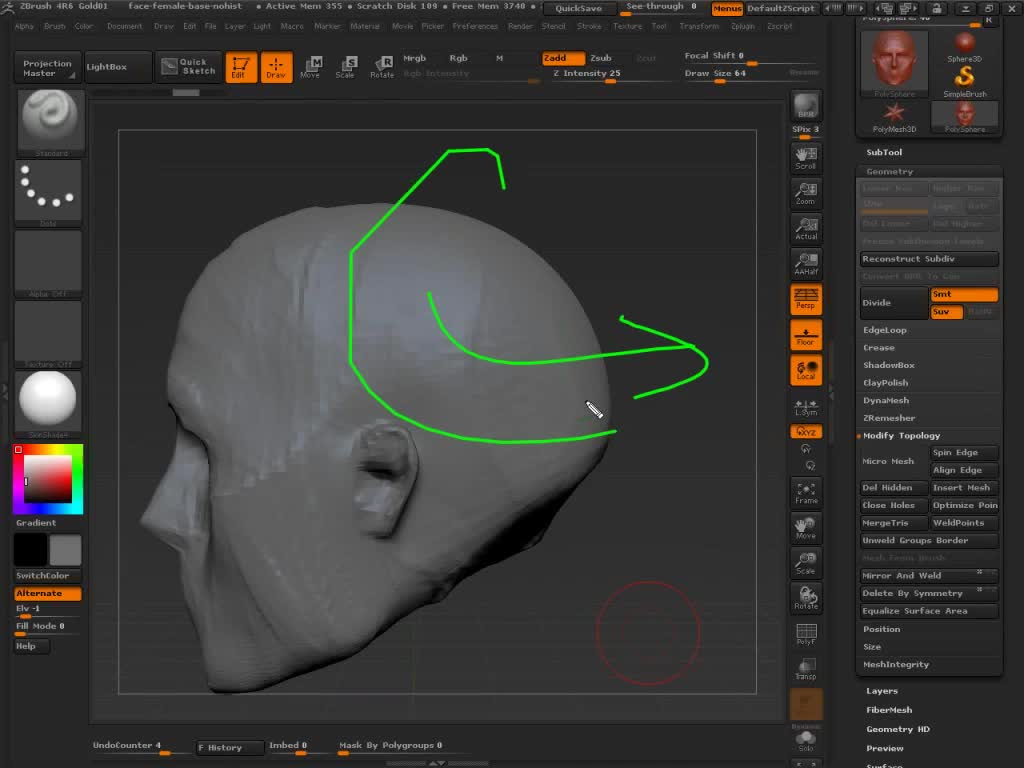Image resolution: width=1024 pixels, height=768 pixels.
Task: Choose the Rotate transform icon in top shelf
Action: coord(381,67)
